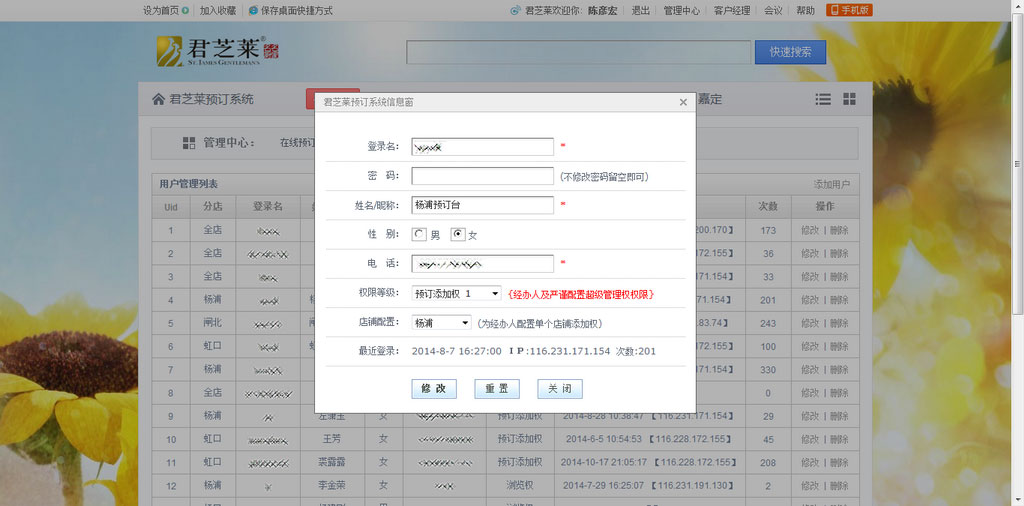
Task: Select the 男 radio button
Action: (x=420, y=234)
